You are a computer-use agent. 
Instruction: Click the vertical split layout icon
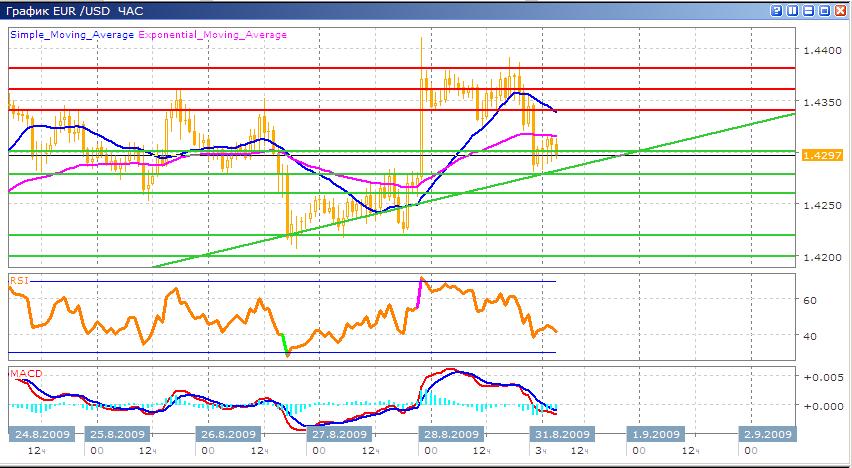(x=792, y=10)
